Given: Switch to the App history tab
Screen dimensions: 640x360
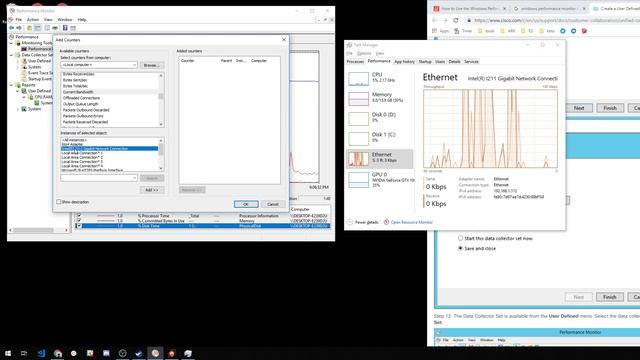Looking at the screenshot, I should tap(404, 62).
